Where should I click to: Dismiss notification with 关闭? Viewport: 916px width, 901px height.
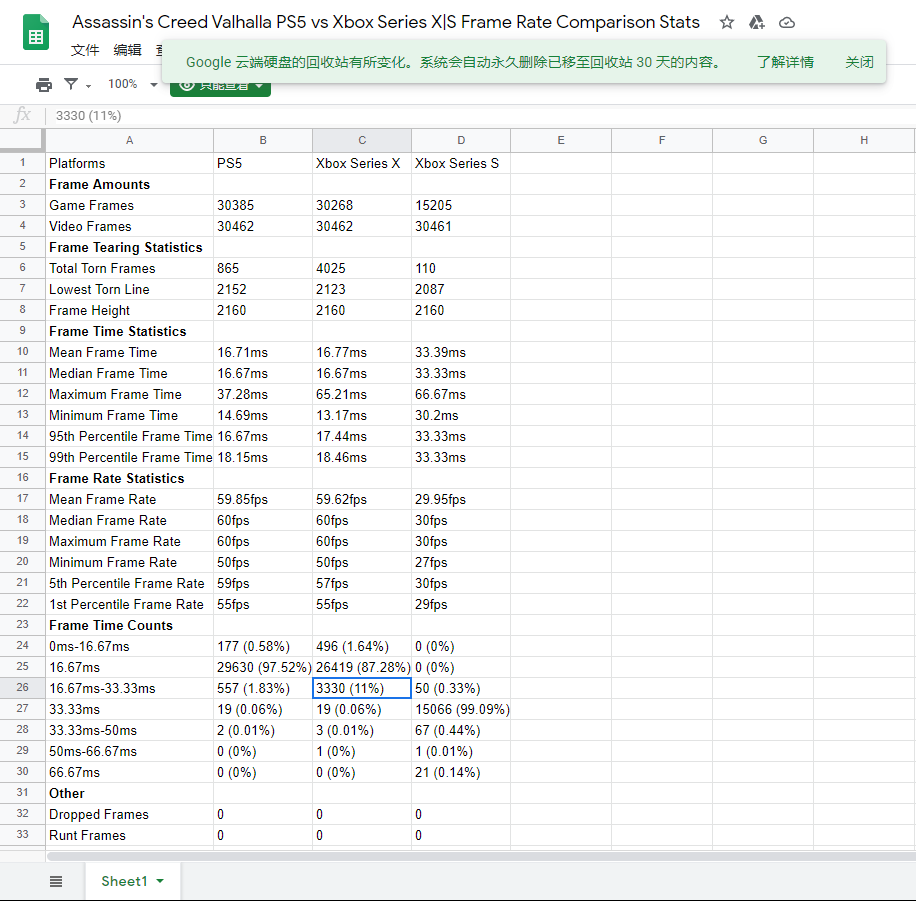tap(859, 62)
